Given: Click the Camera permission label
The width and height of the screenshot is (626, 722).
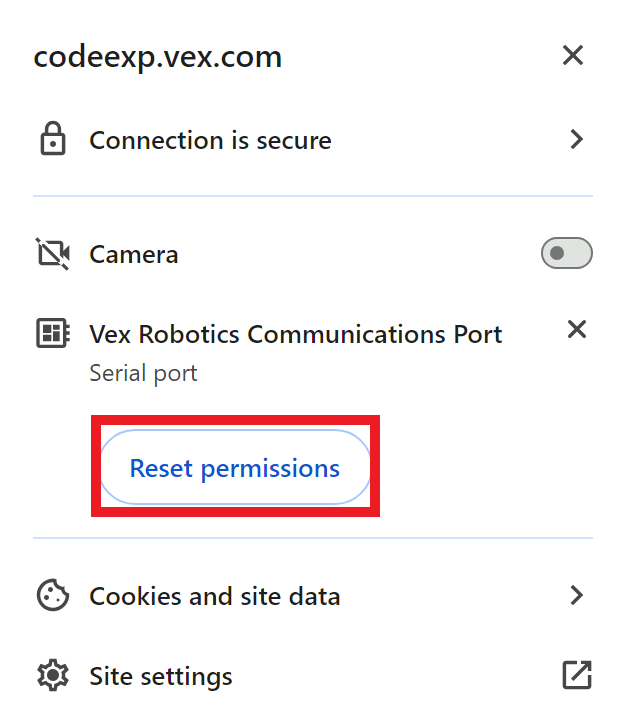Looking at the screenshot, I should (x=134, y=255).
